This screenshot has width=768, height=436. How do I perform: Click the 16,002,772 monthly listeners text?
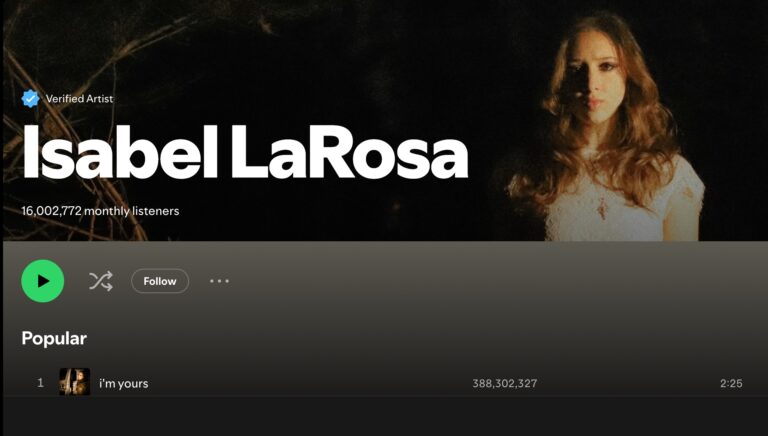click(100, 211)
